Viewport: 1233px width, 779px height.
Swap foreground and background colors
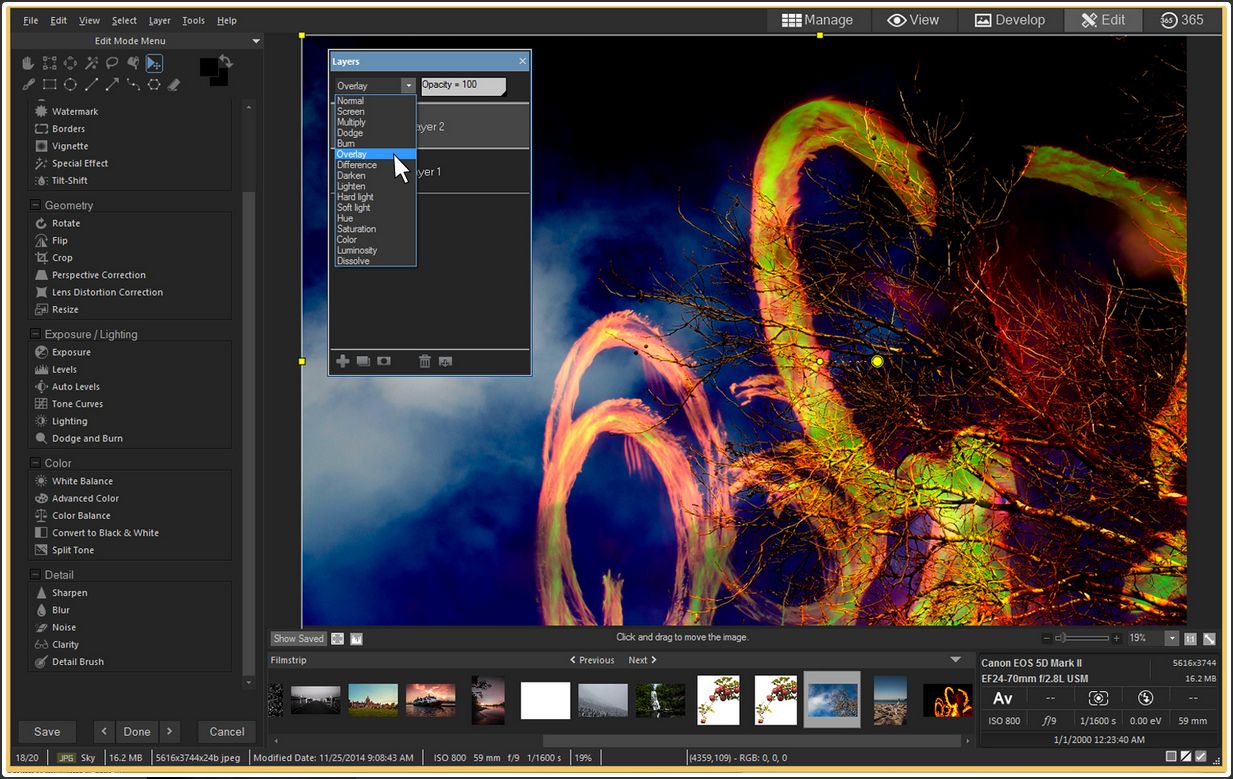226,63
